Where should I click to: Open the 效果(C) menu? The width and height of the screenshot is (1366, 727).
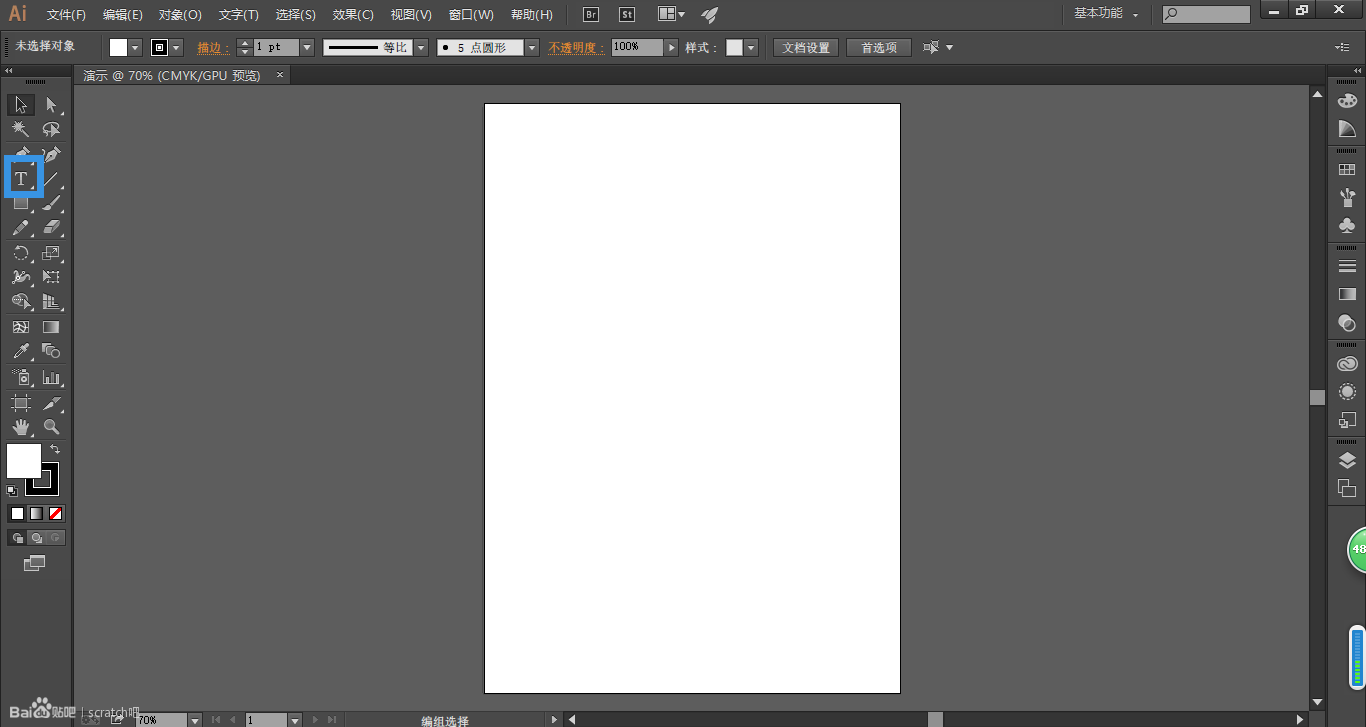(x=353, y=15)
